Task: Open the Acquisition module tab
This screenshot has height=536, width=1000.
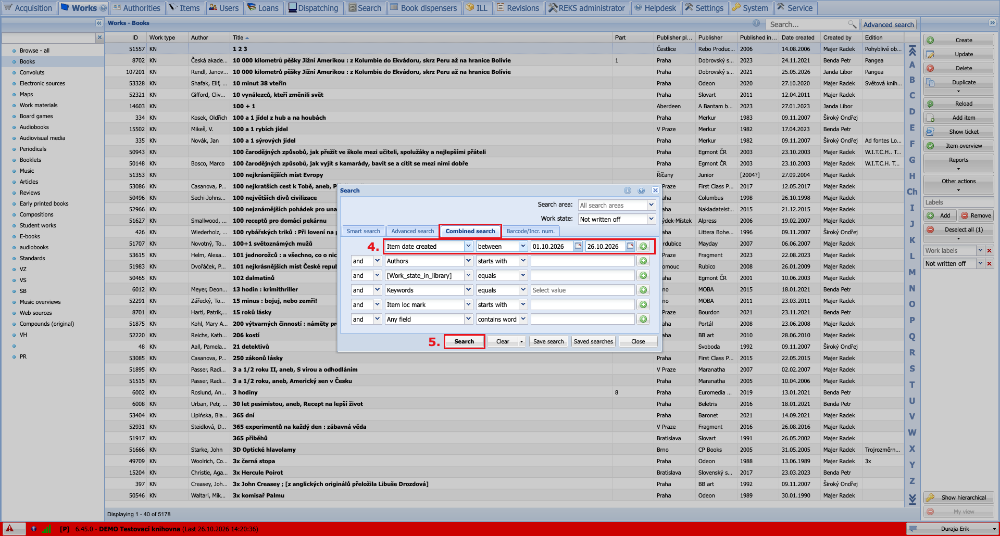Action: coord(29,8)
